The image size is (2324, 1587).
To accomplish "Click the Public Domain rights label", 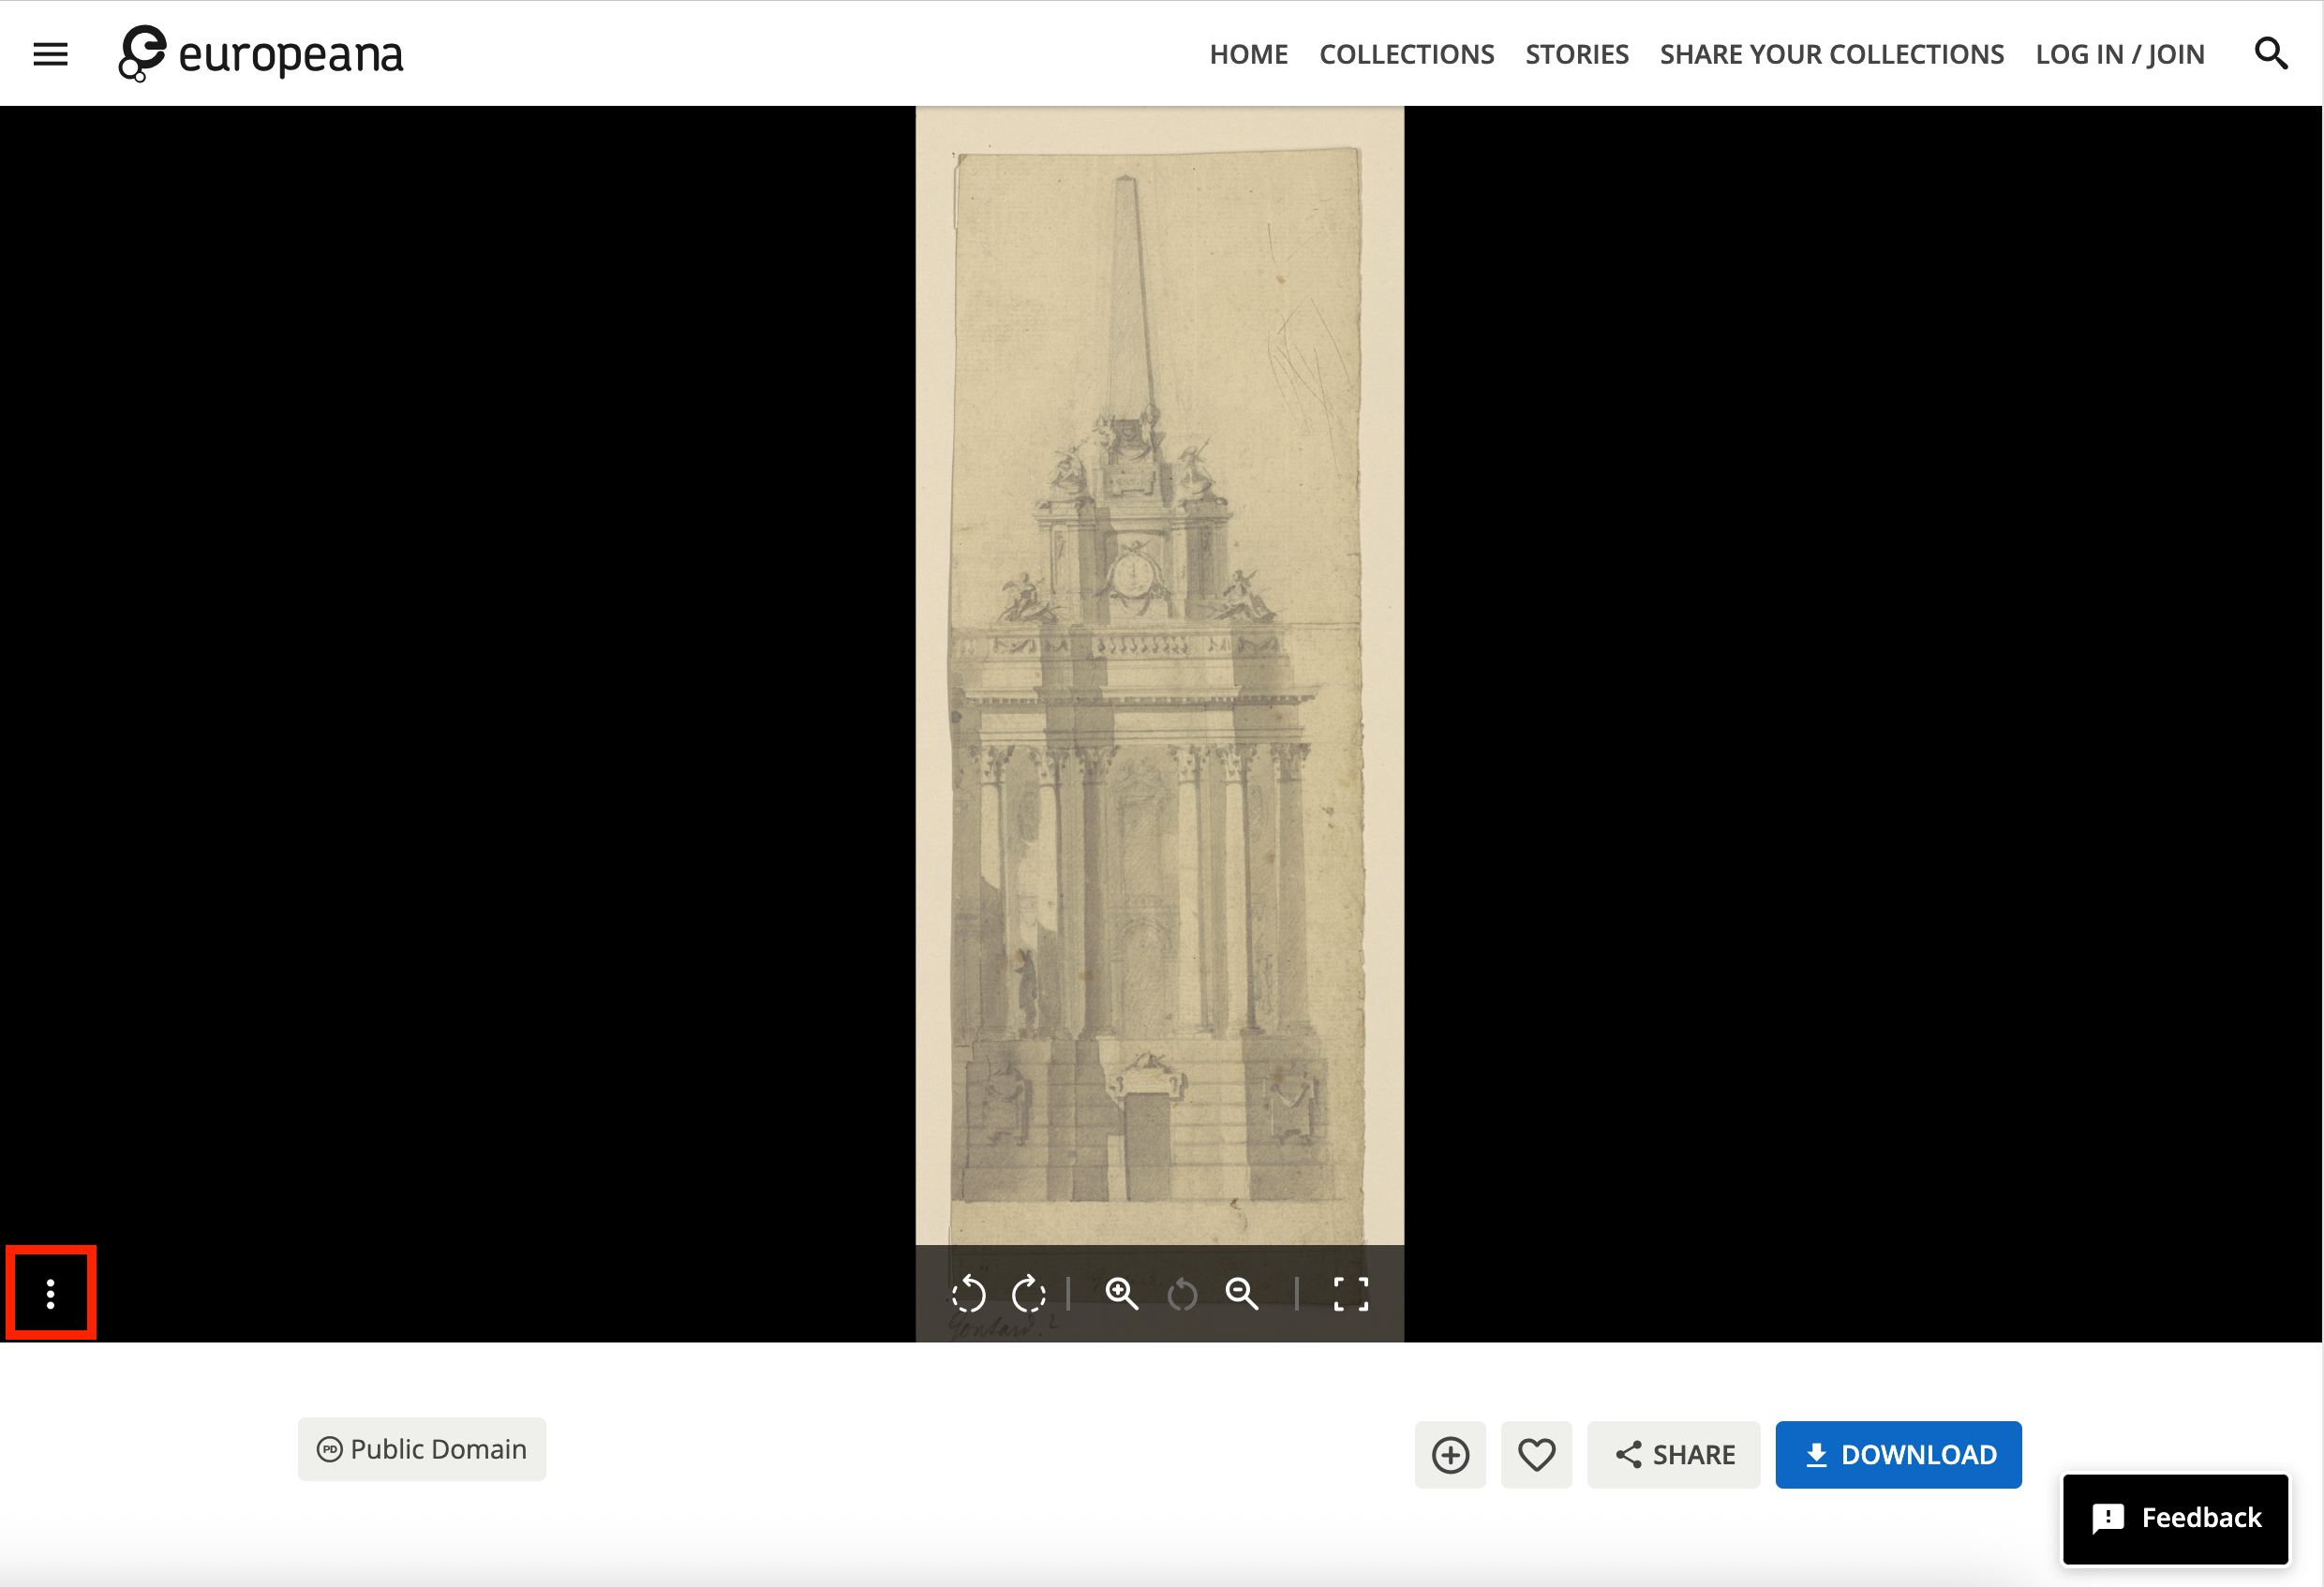I will click(421, 1448).
